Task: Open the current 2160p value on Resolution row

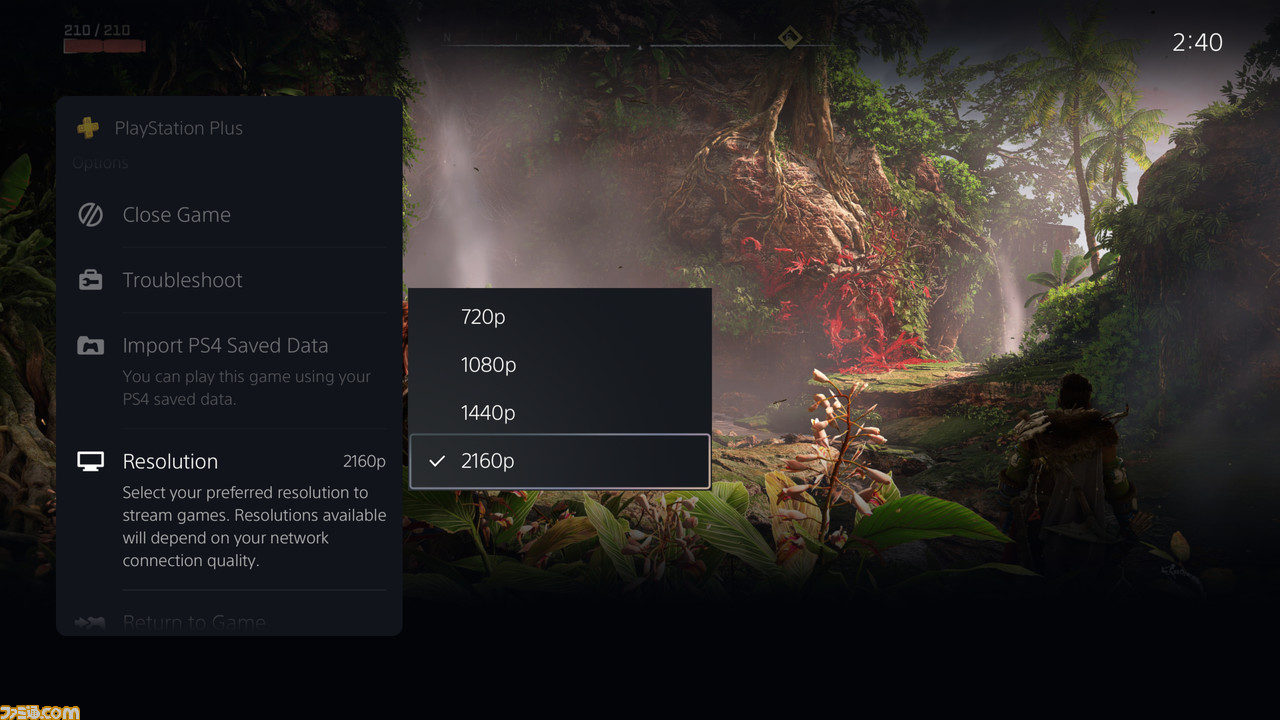Action: tap(364, 461)
